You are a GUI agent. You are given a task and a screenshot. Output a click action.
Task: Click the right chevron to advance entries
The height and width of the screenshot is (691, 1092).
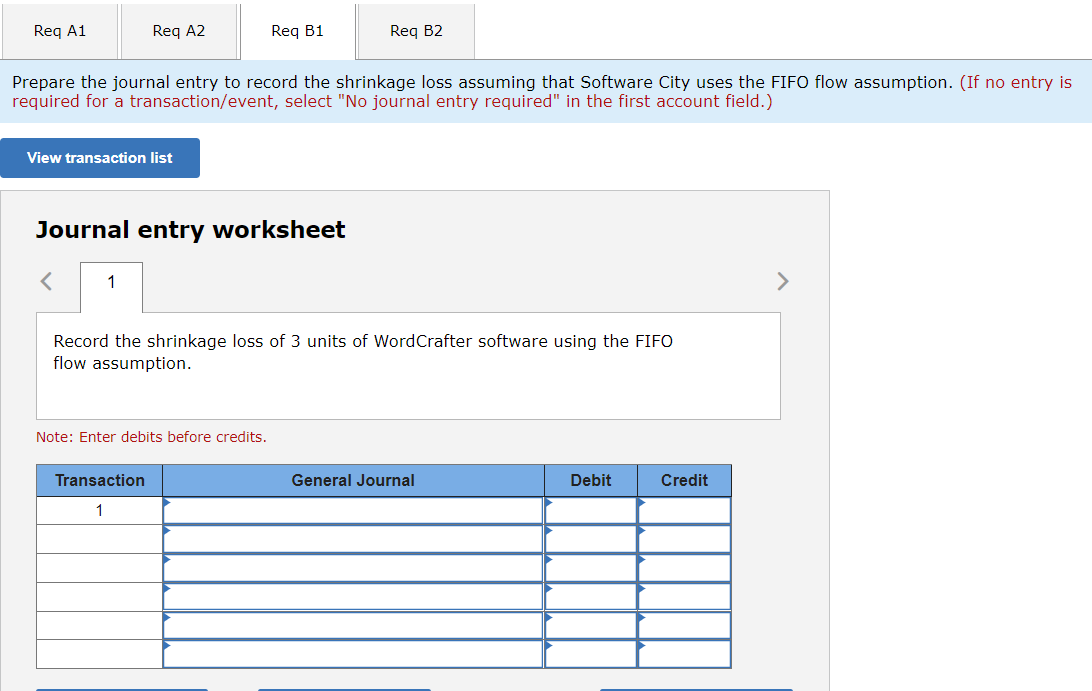(783, 281)
